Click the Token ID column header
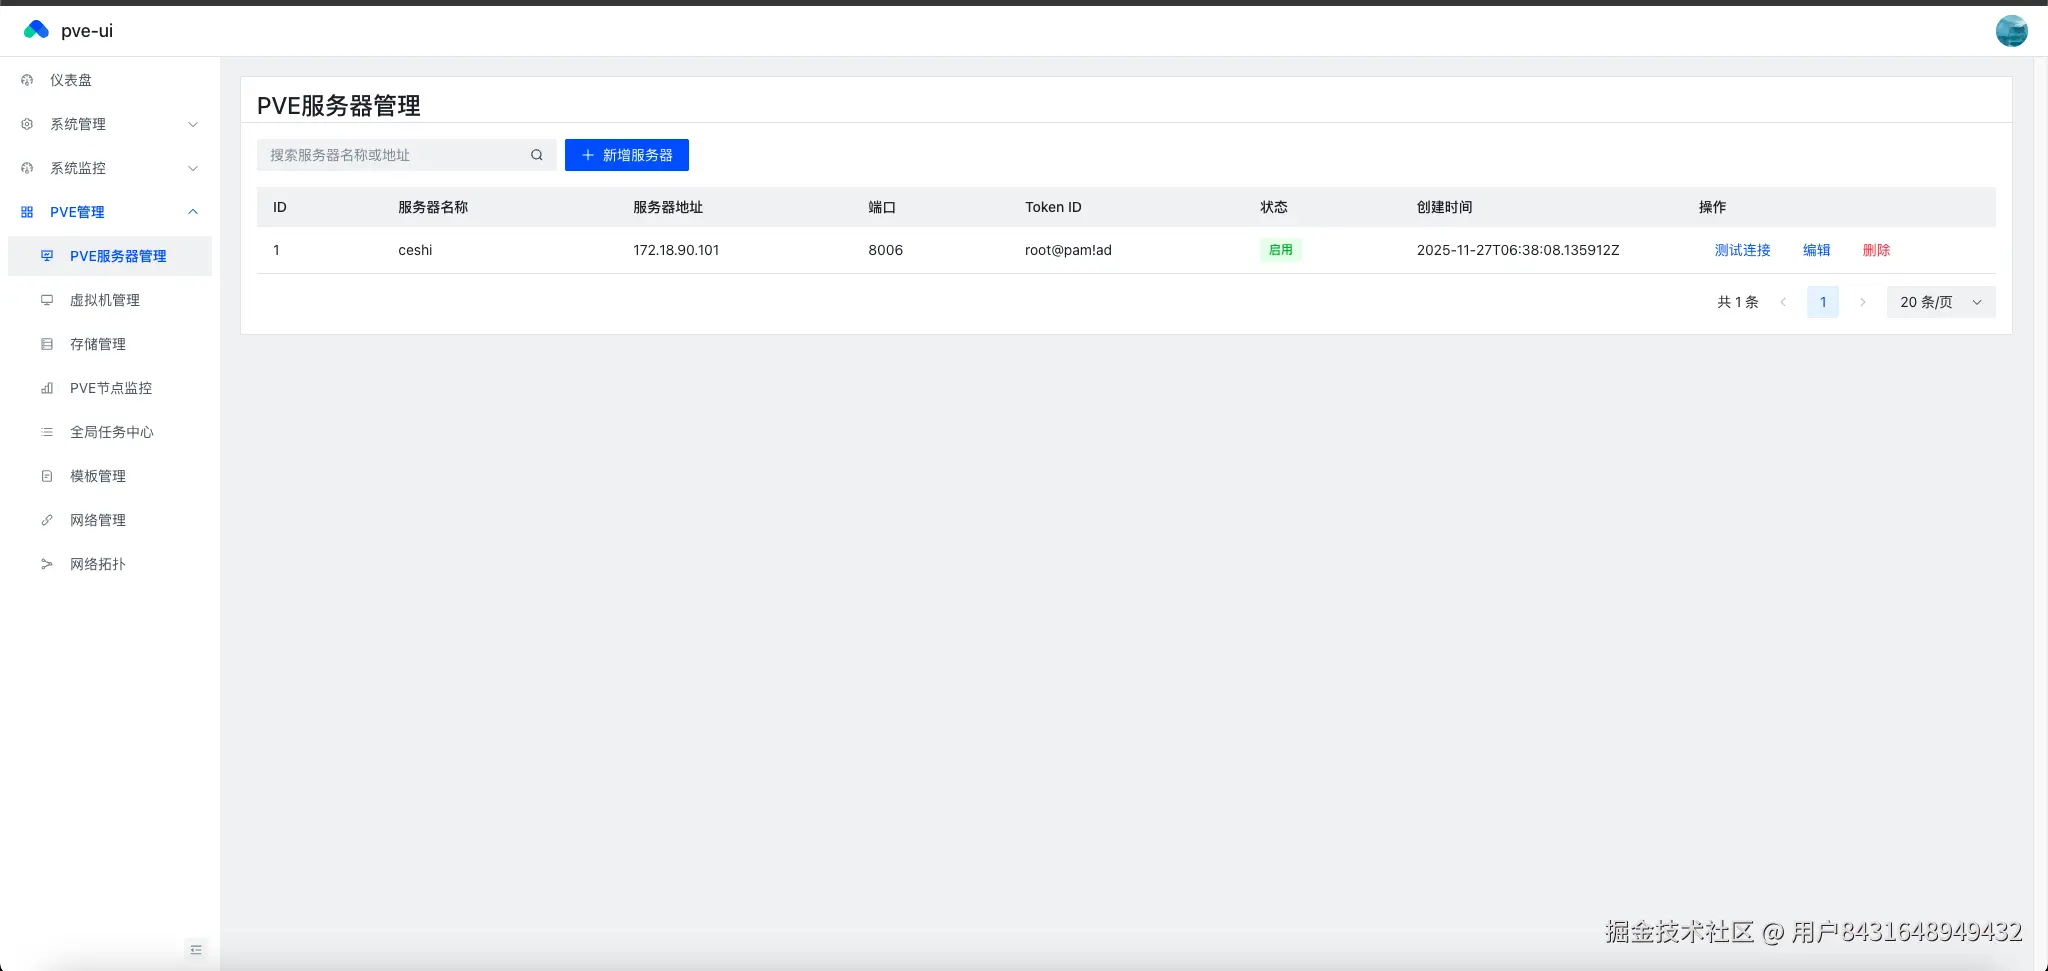Viewport: 2048px width, 971px height. (x=1053, y=207)
